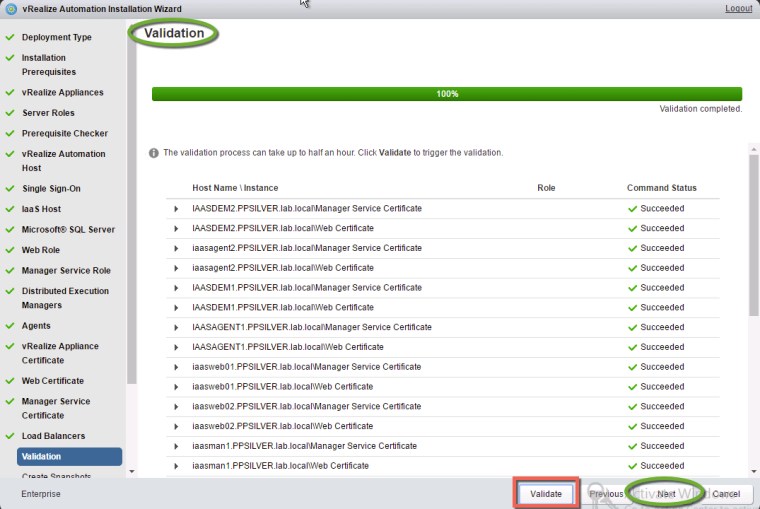Click the green check next to Prerequisite Checker
Image resolution: width=760 pixels, height=509 pixels.
point(10,133)
